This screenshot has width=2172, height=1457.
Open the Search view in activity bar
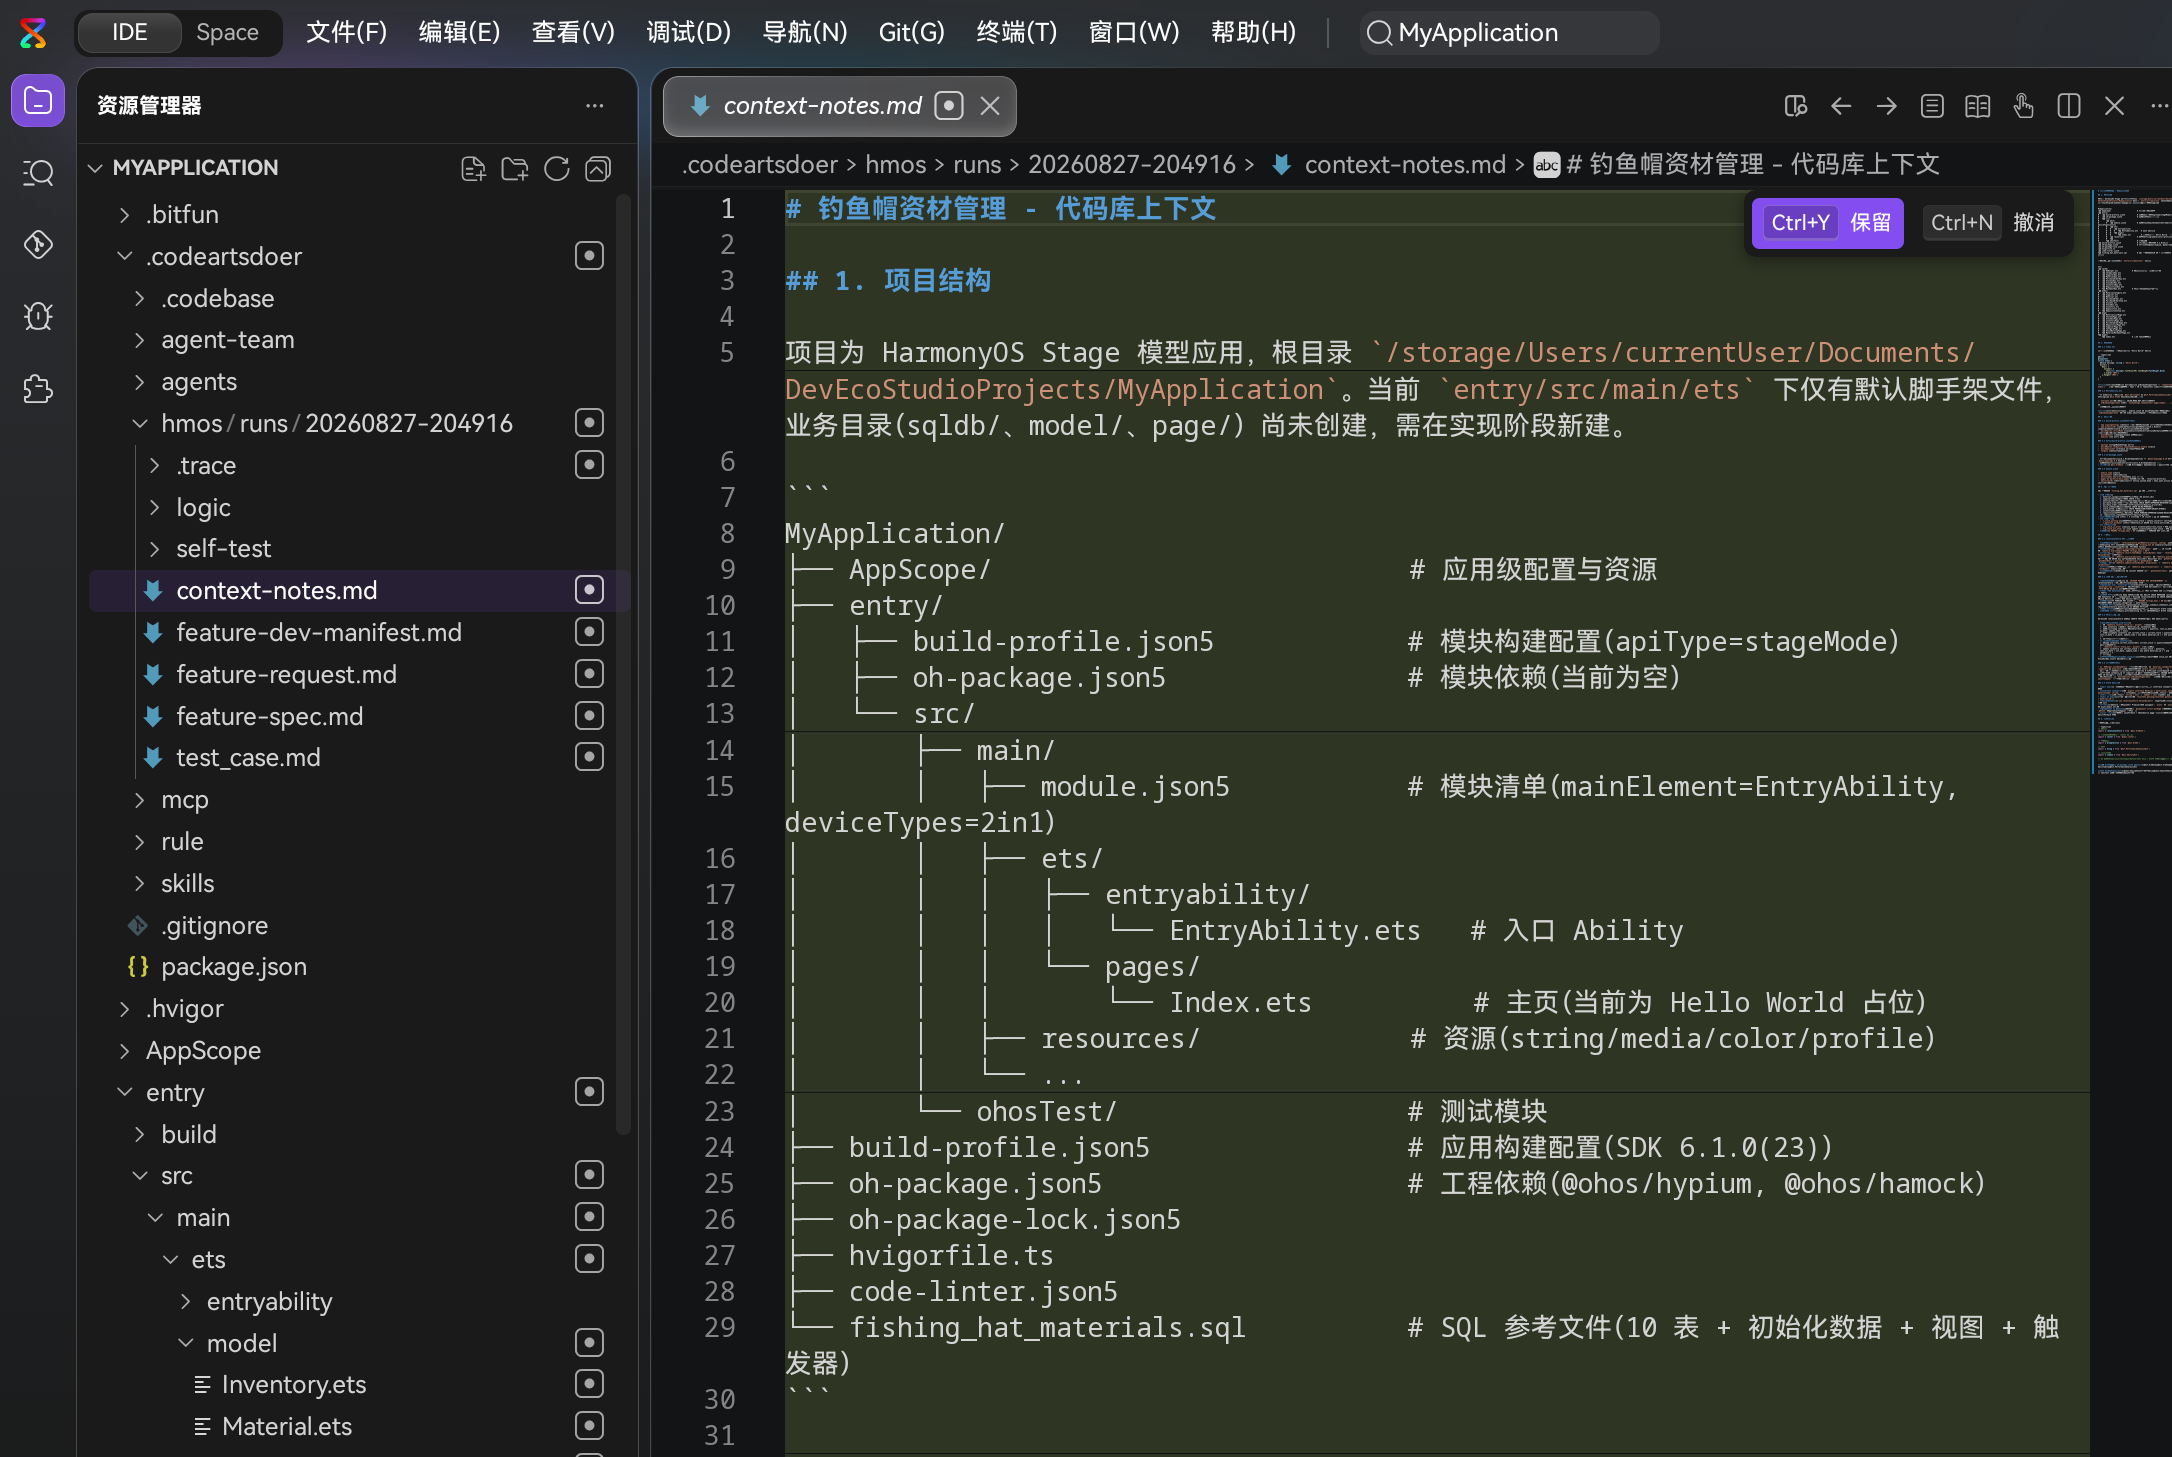tap(38, 173)
